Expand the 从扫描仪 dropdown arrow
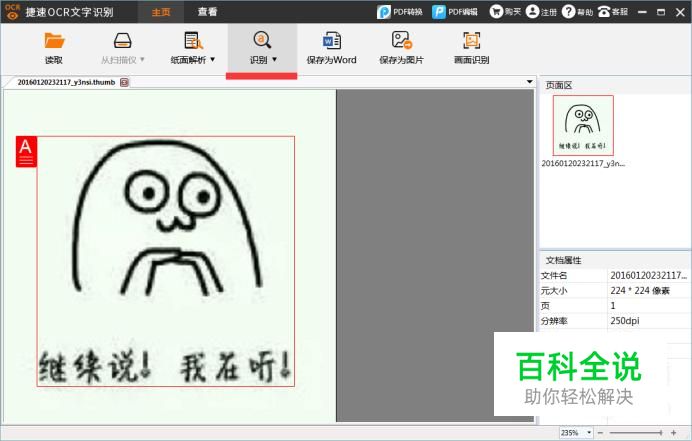This screenshot has height=441, width=692. click(142, 60)
